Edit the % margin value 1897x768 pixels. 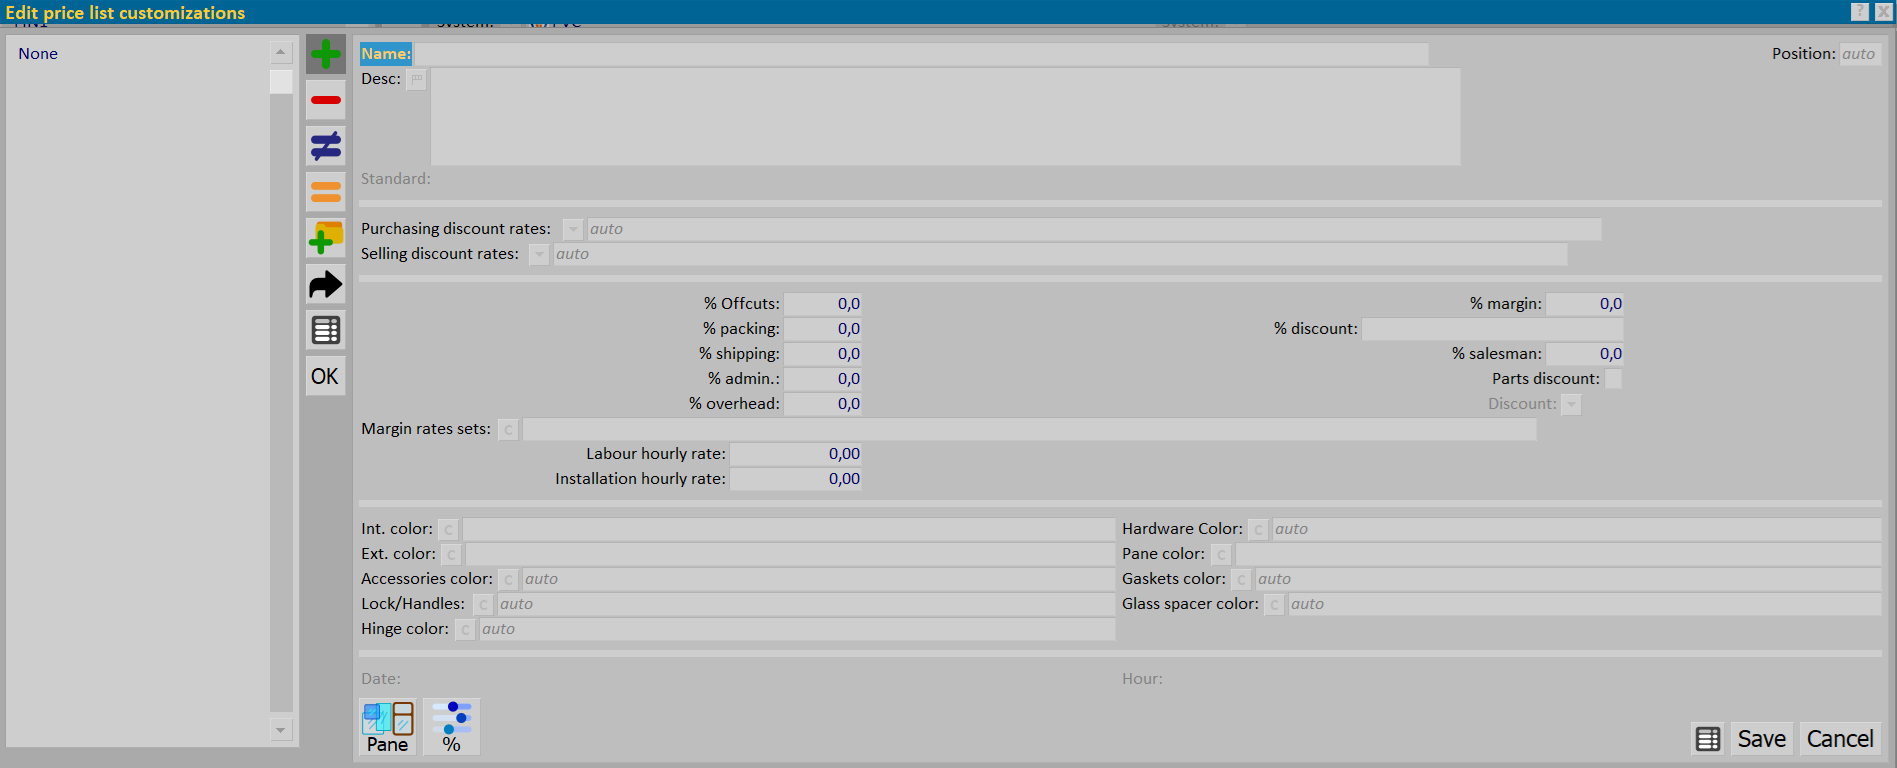(1584, 304)
